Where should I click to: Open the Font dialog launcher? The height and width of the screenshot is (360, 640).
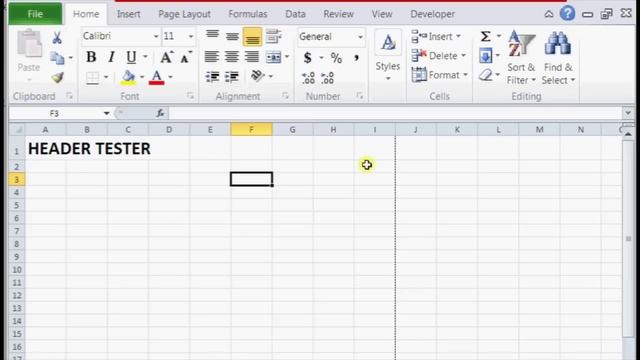(x=190, y=96)
